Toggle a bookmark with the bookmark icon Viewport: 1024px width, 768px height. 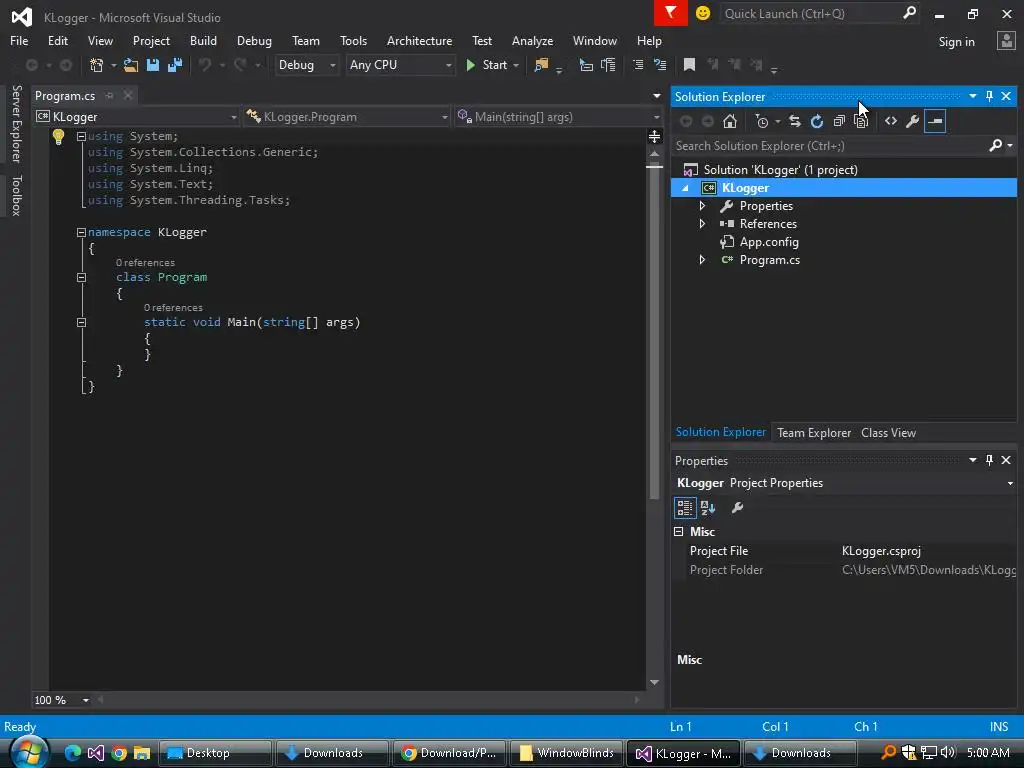point(689,65)
